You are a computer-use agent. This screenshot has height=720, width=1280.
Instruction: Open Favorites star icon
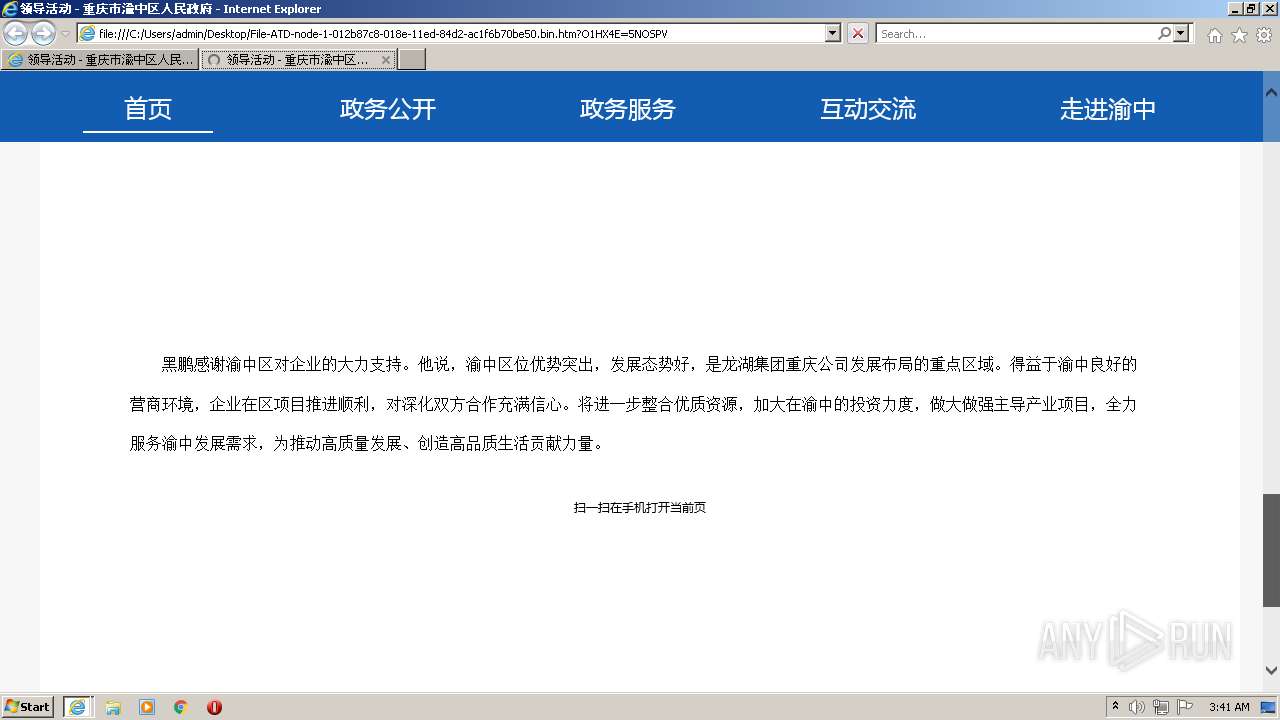[x=1239, y=35]
